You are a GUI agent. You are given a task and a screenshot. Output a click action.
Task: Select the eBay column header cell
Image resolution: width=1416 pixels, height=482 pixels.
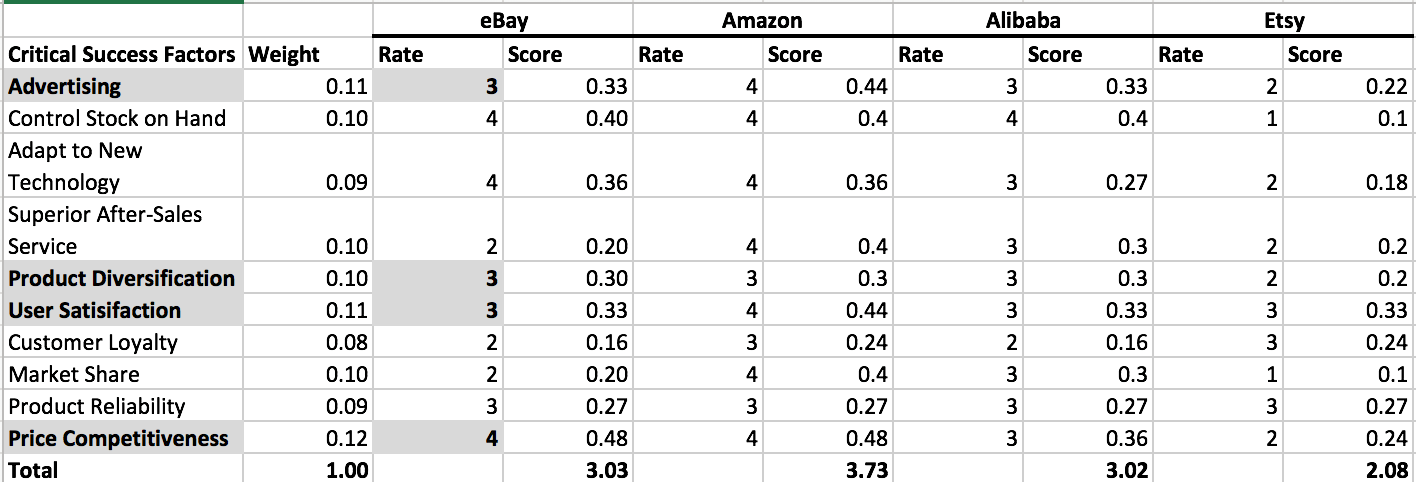coord(502,20)
